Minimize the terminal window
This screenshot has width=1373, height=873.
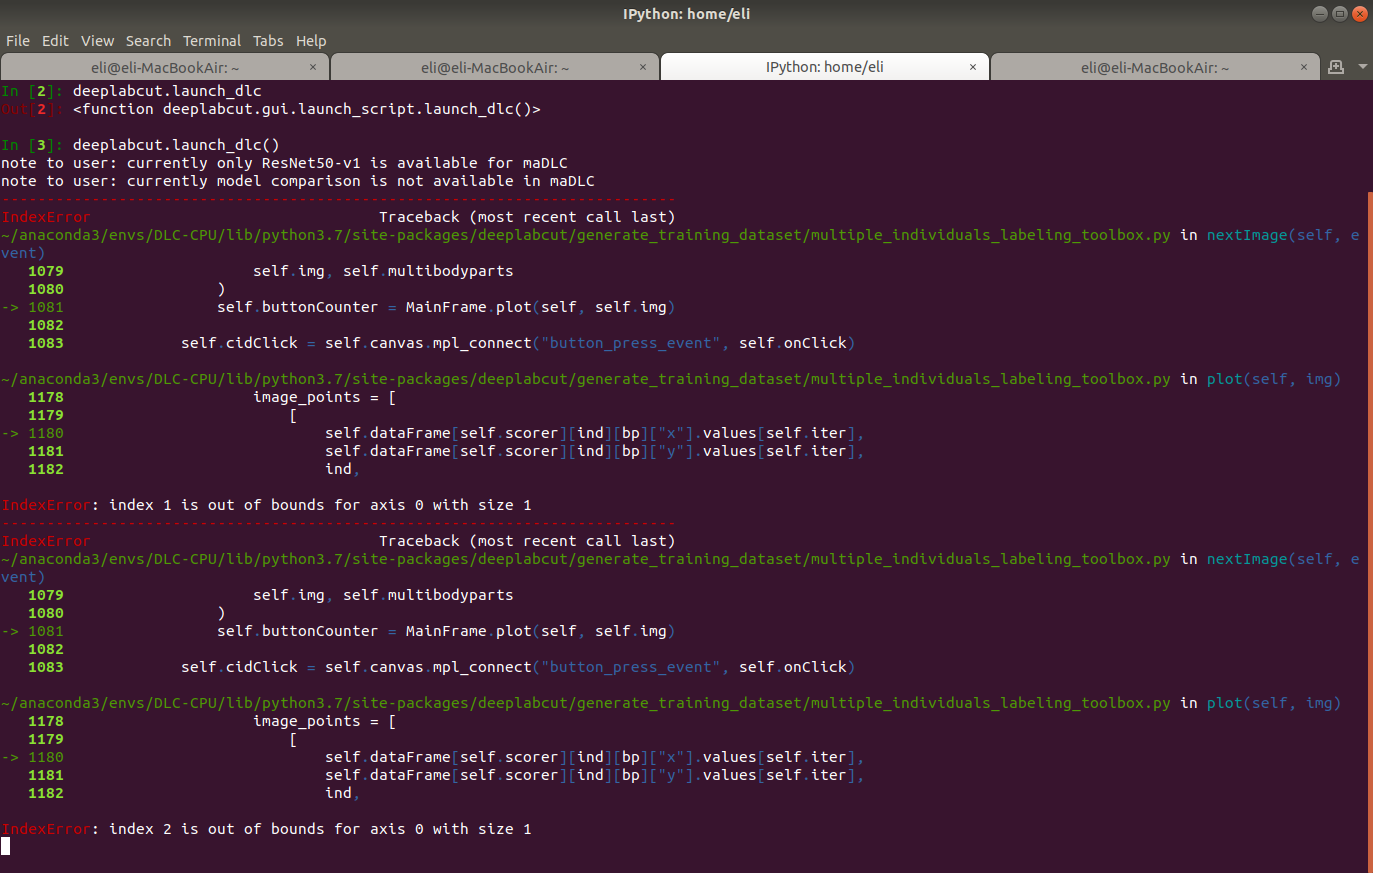(x=1319, y=13)
